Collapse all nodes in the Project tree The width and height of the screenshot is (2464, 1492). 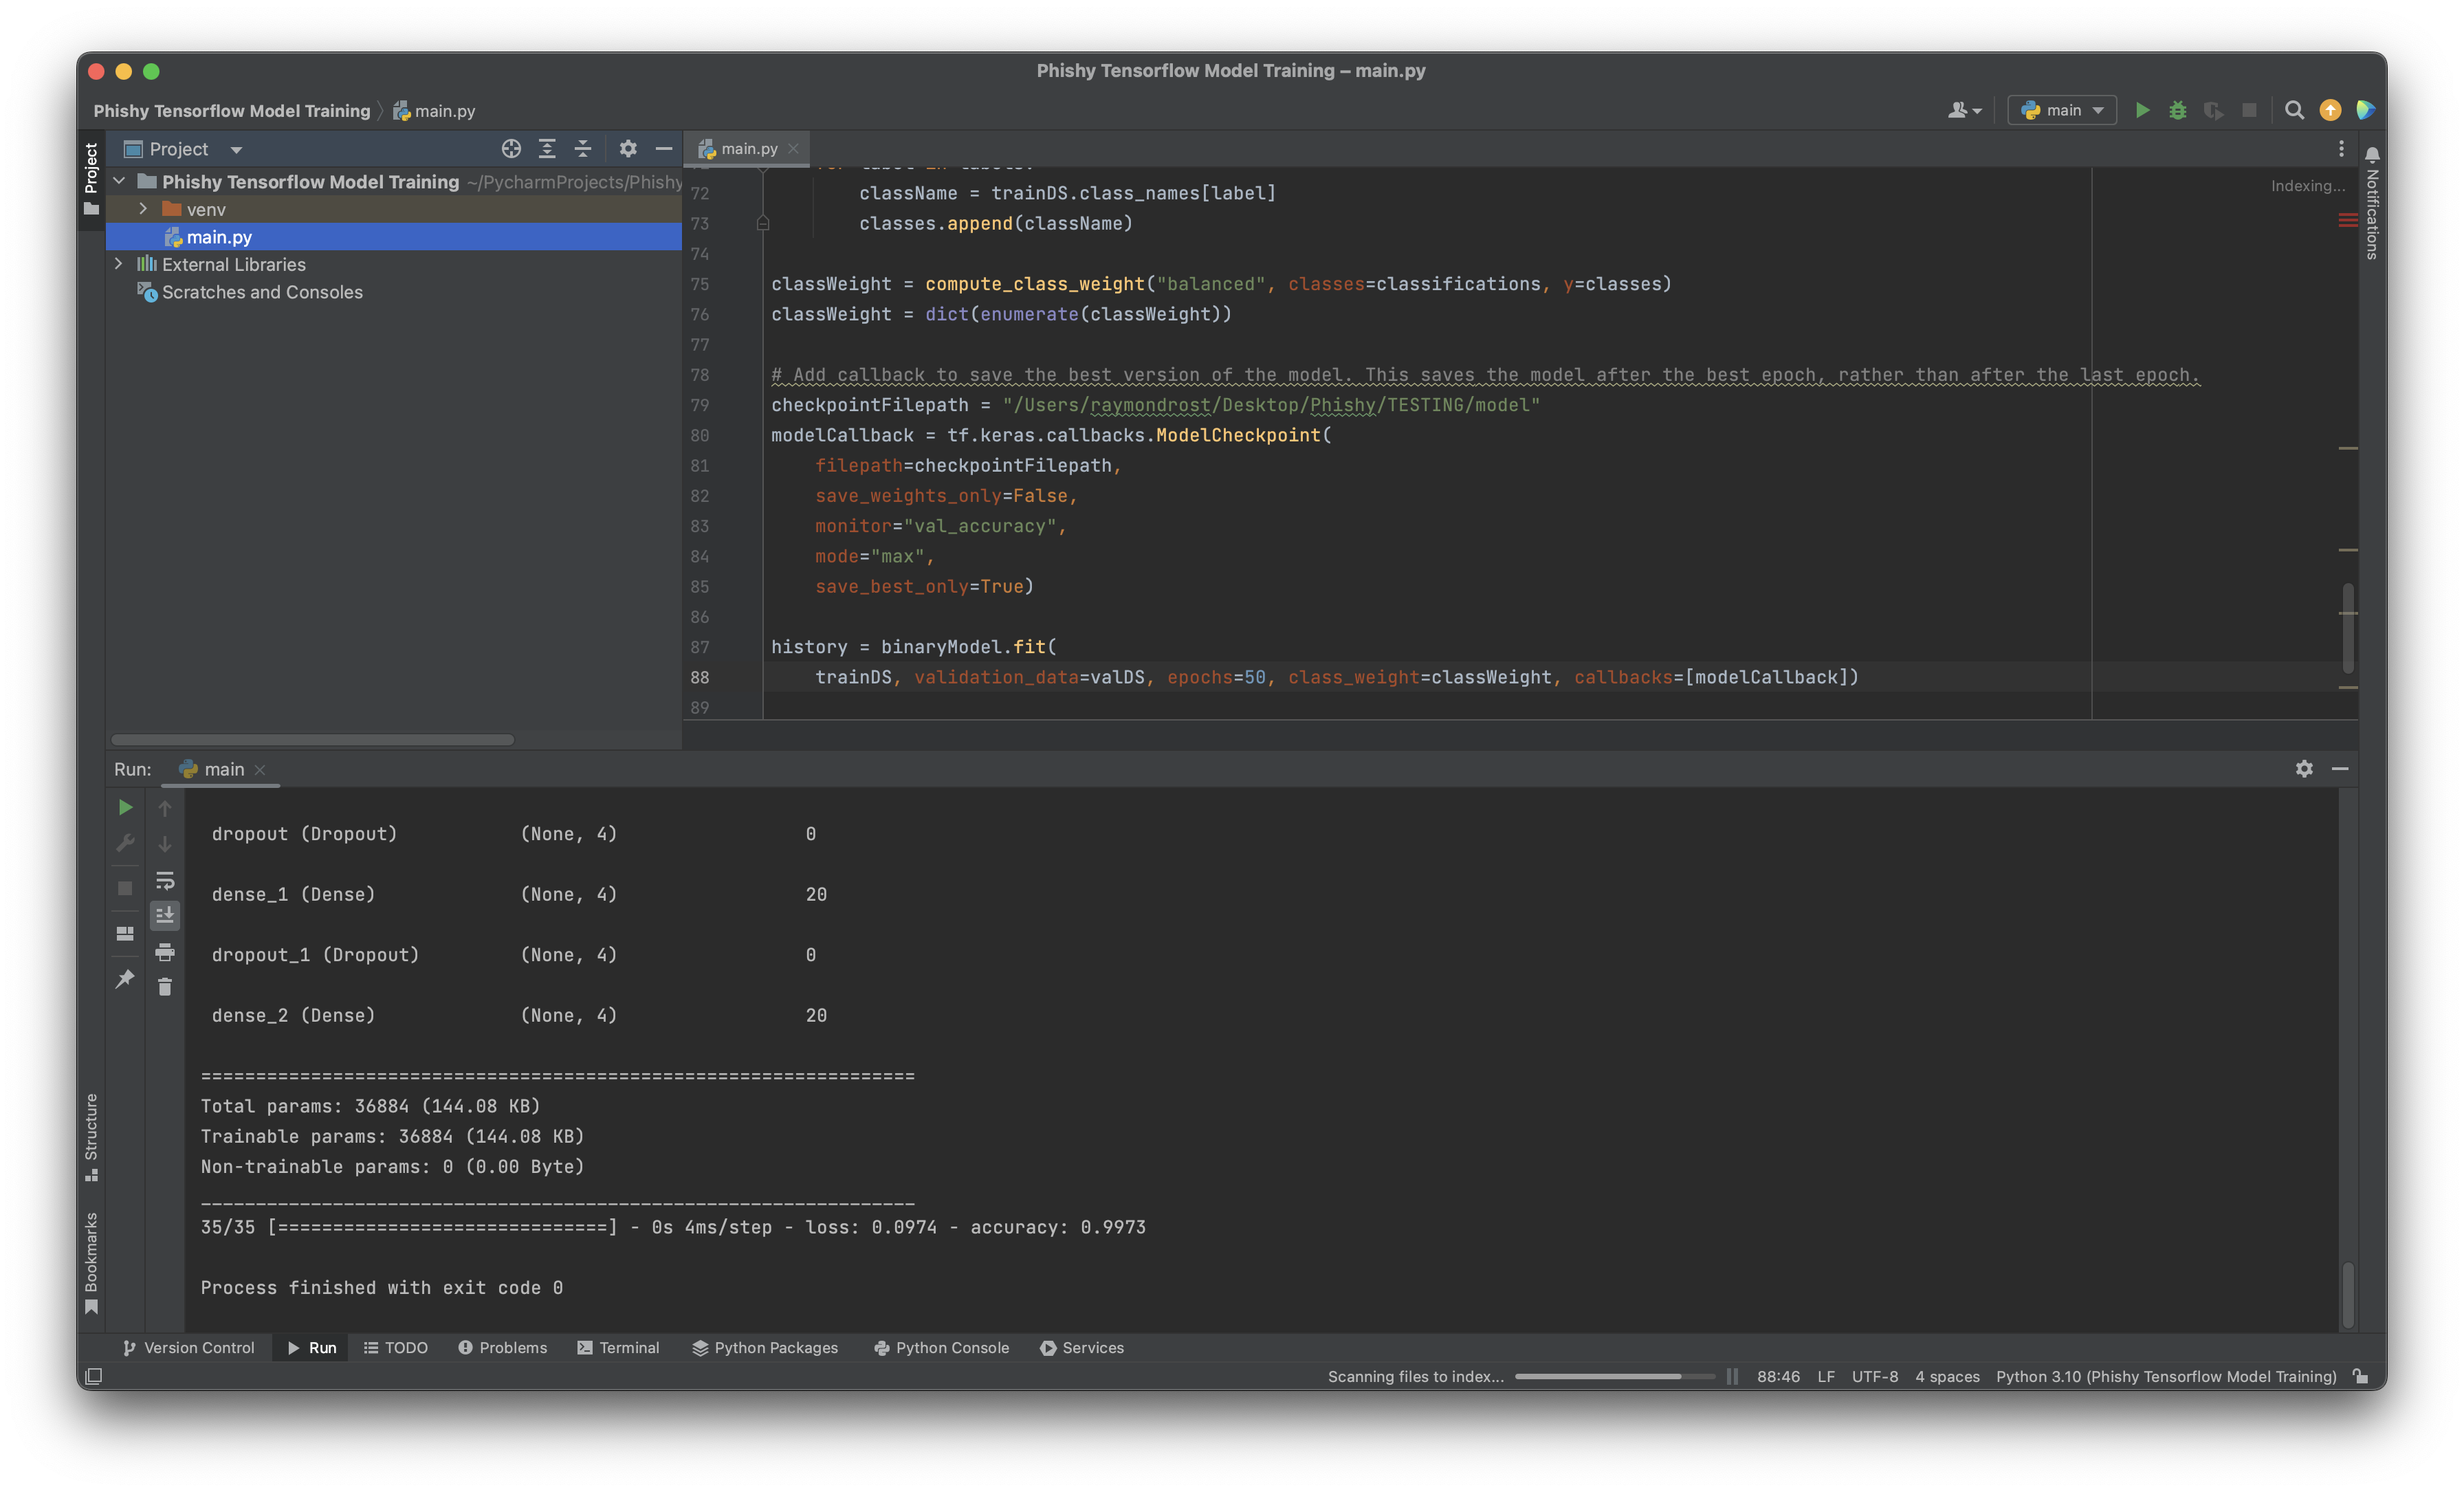(x=583, y=148)
